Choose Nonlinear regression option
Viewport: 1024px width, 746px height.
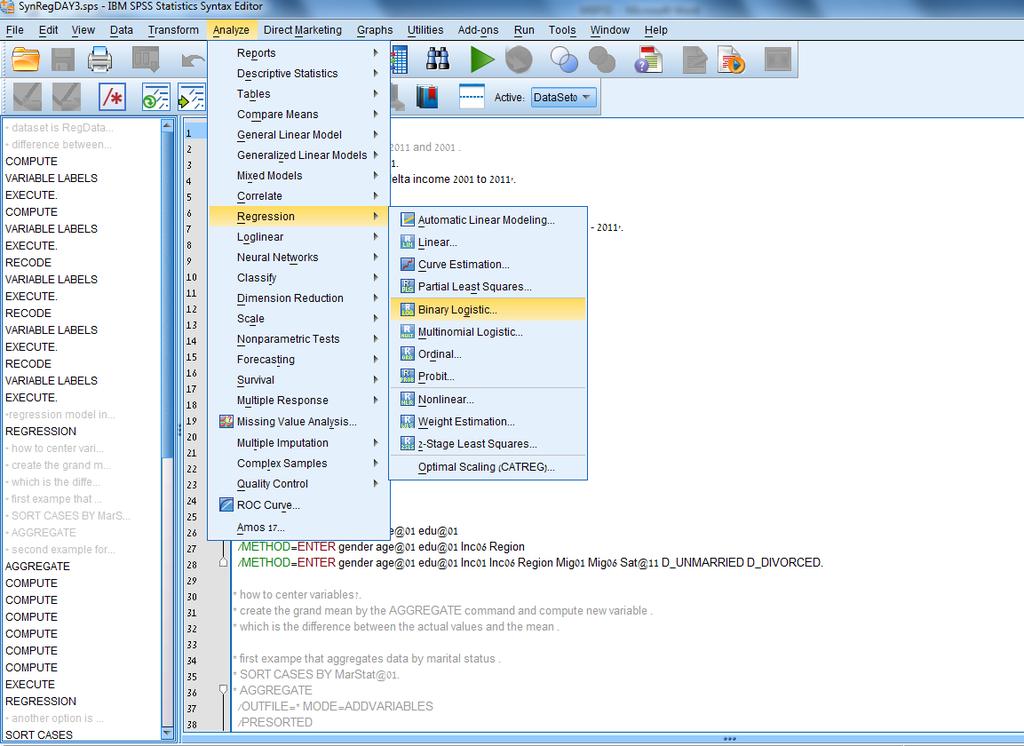(x=488, y=399)
